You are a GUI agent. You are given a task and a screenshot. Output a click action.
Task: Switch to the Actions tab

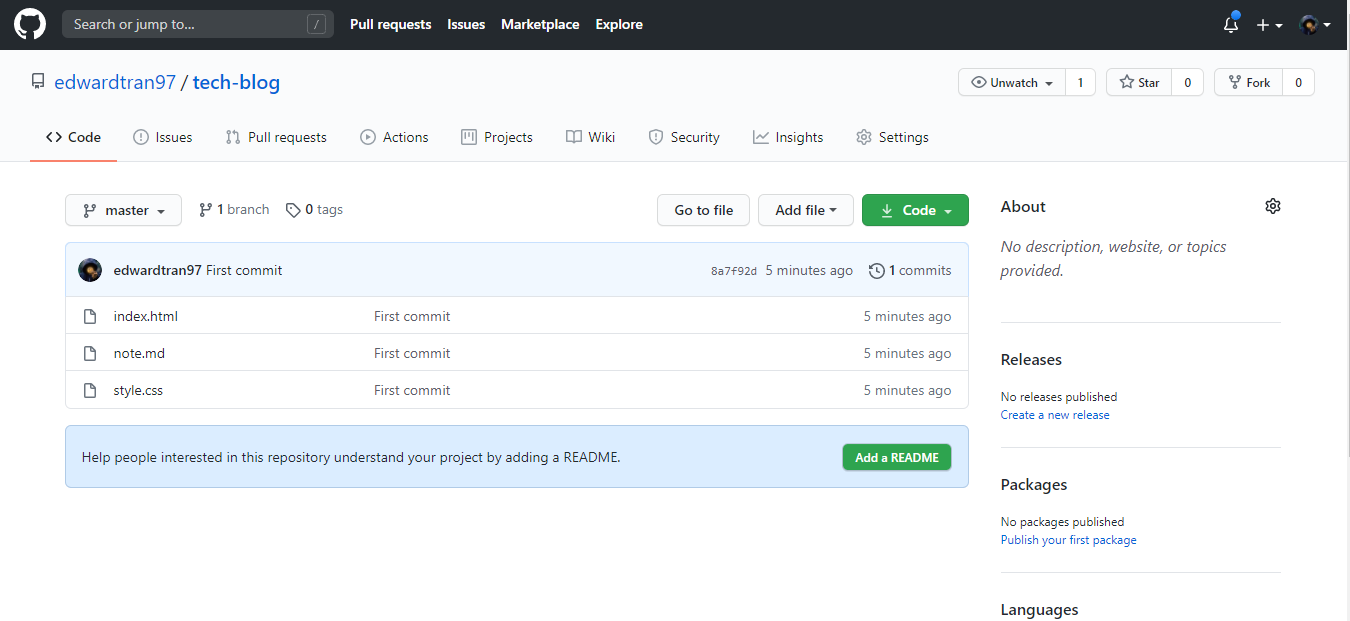pyautogui.click(x=394, y=137)
